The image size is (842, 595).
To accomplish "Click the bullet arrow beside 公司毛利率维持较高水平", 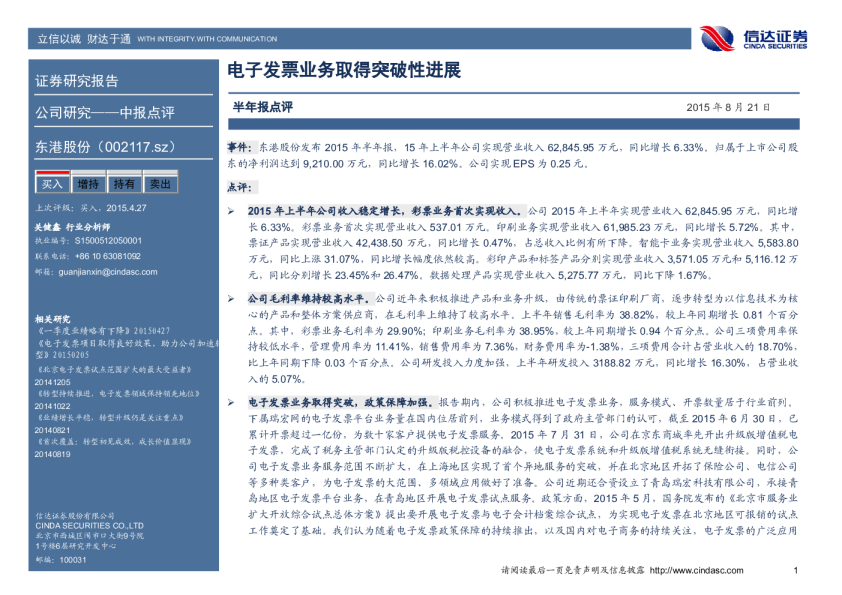I will pos(231,298).
